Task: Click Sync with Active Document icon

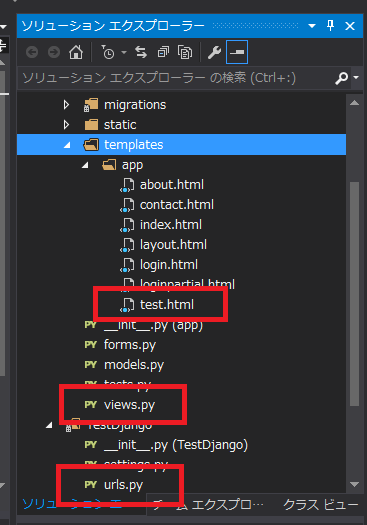Action: pos(141,52)
